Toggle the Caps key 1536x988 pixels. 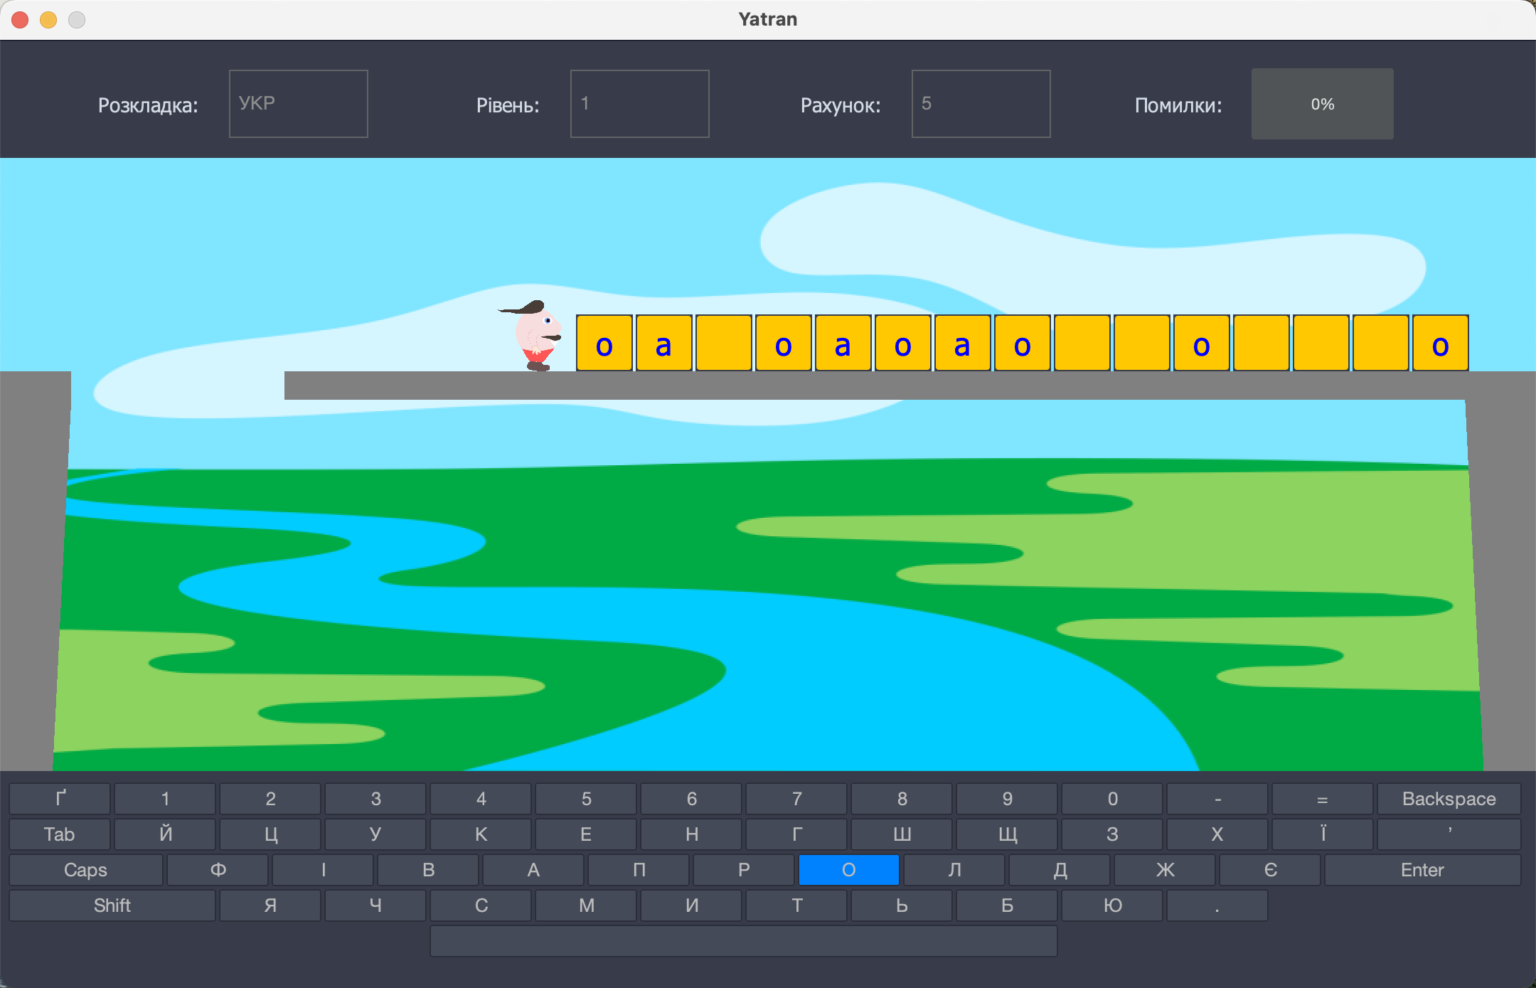pyautogui.click(x=86, y=870)
